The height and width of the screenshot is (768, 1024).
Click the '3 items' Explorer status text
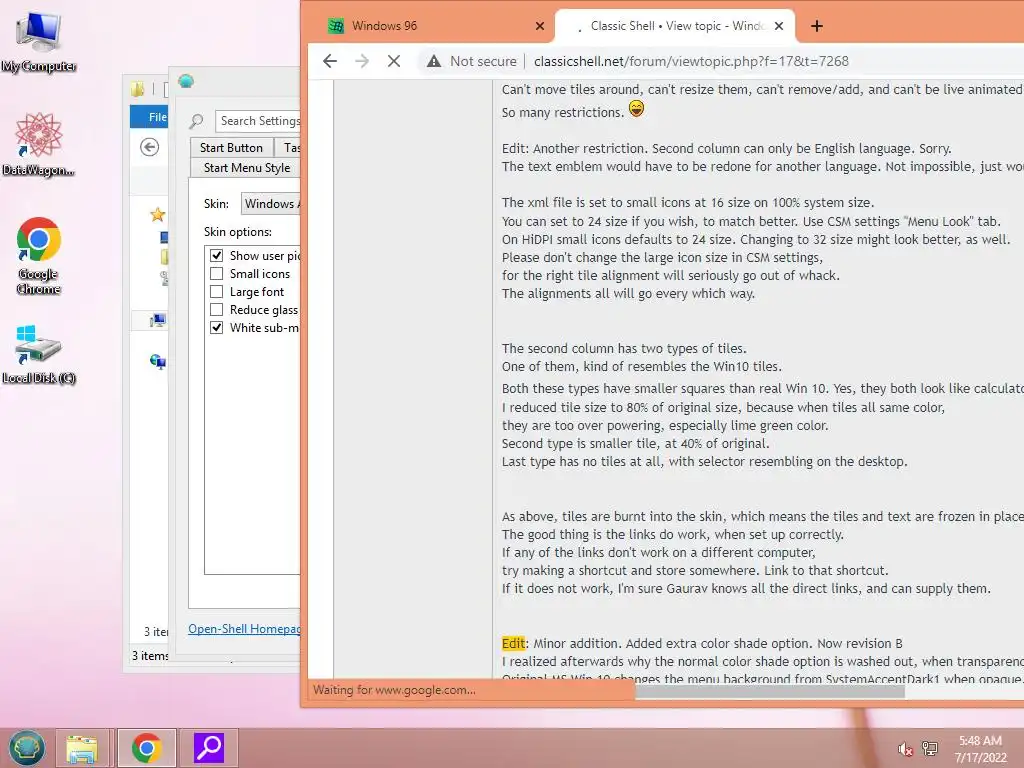click(x=150, y=656)
